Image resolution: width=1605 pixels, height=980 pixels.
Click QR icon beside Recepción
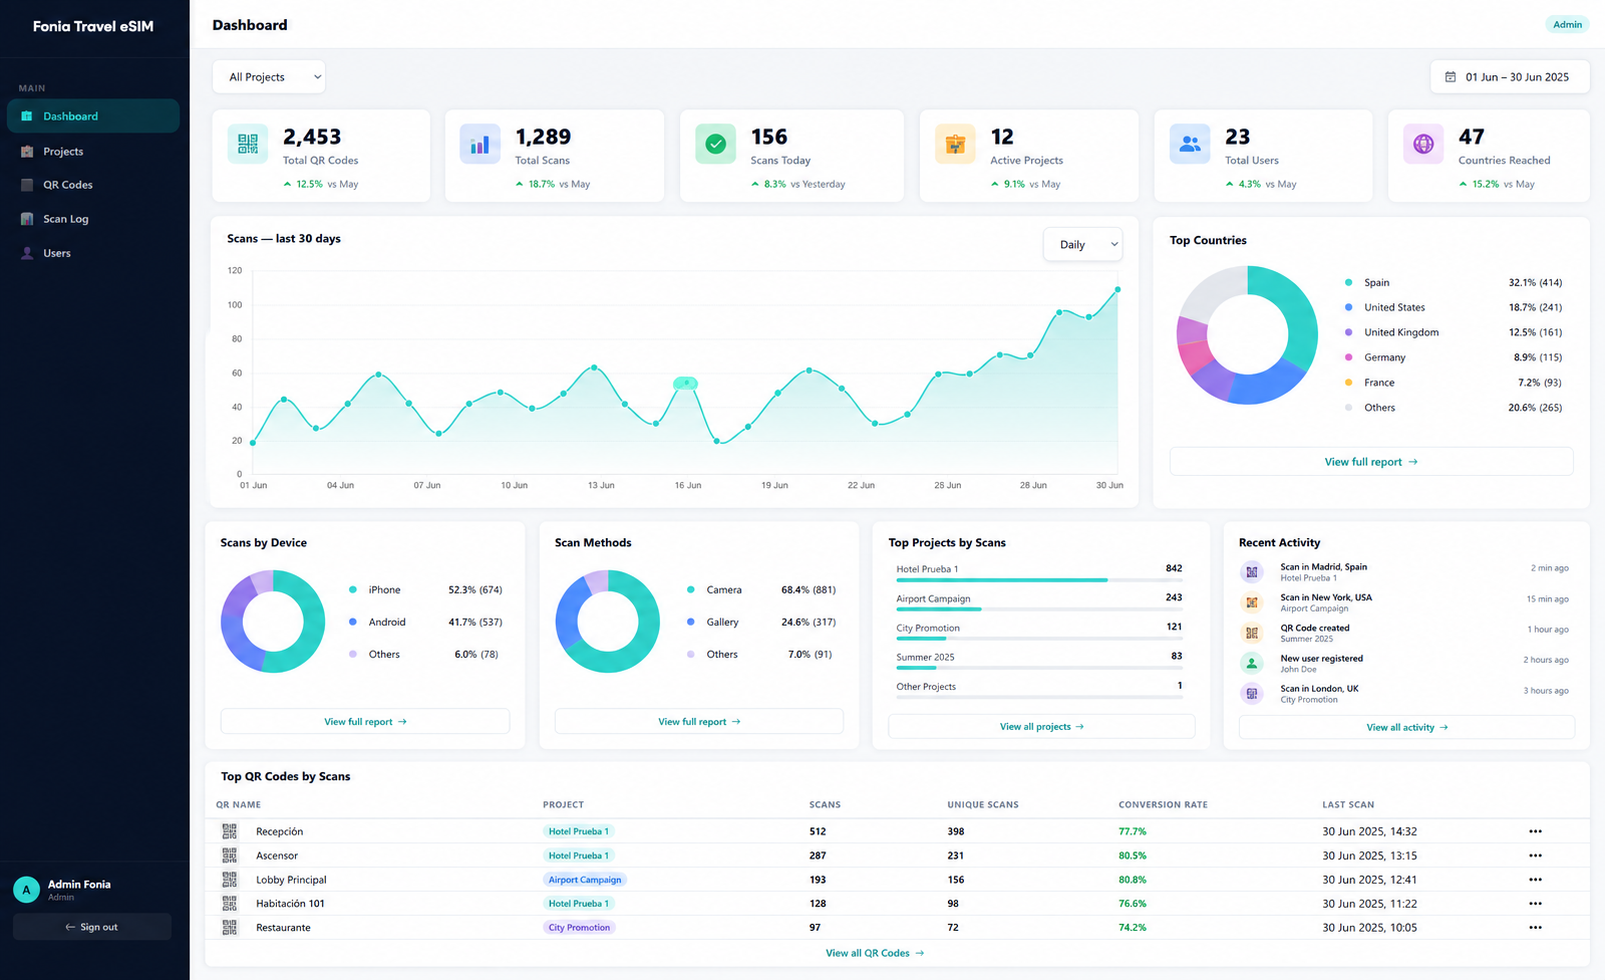230,831
